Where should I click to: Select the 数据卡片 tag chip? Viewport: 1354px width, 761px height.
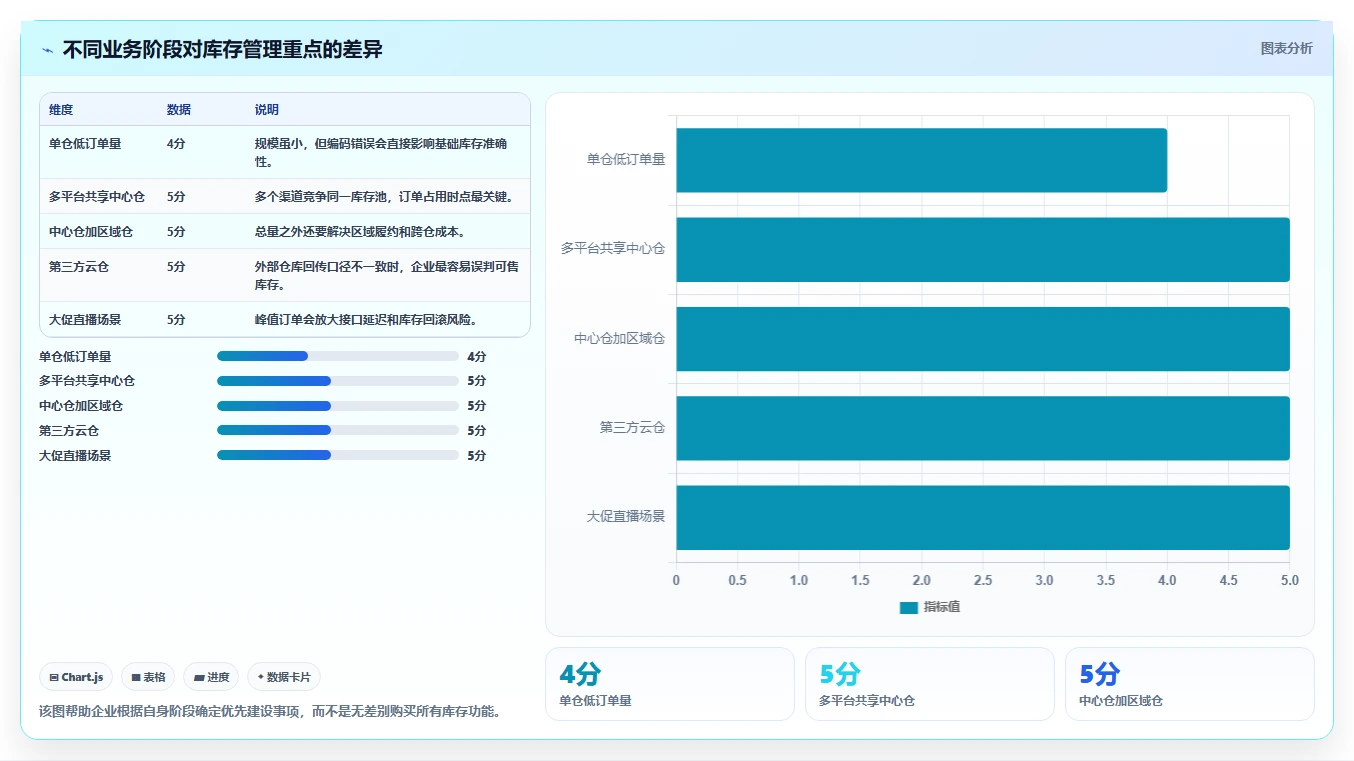coord(284,677)
